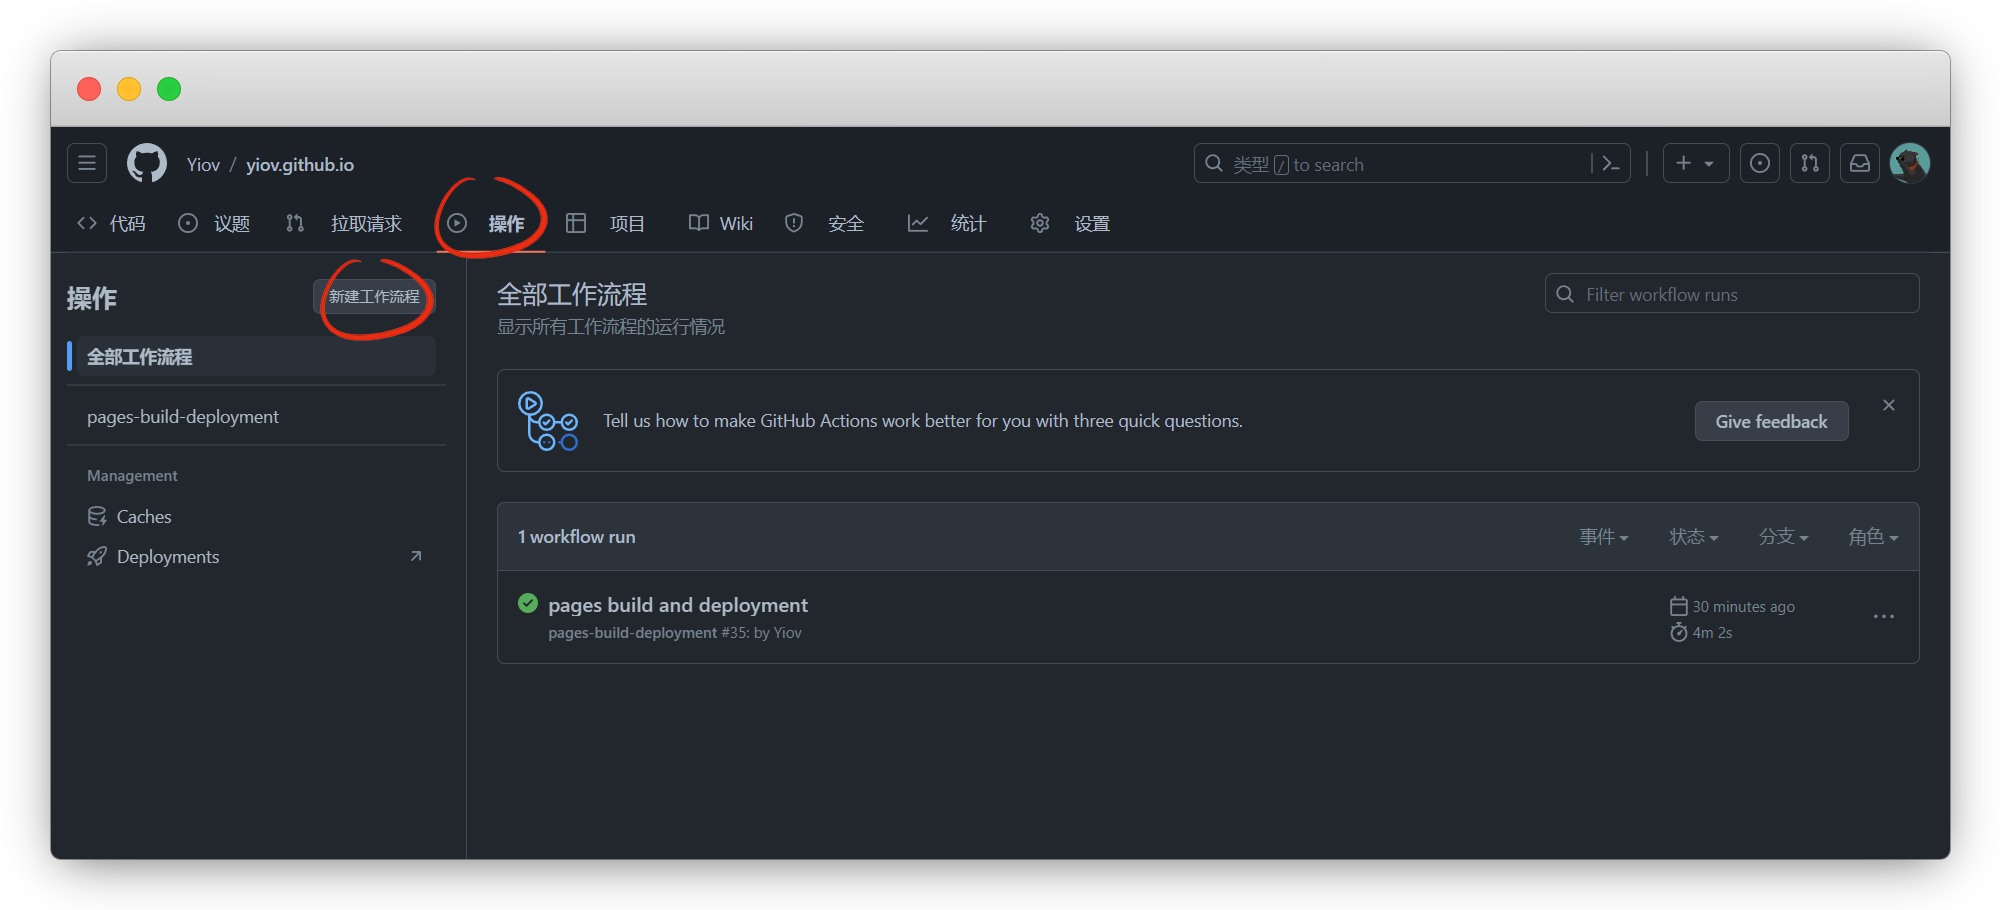The width and height of the screenshot is (2001, 910).
Task: Click the Filter workflow runs field
Action: tap(1731, 293)
